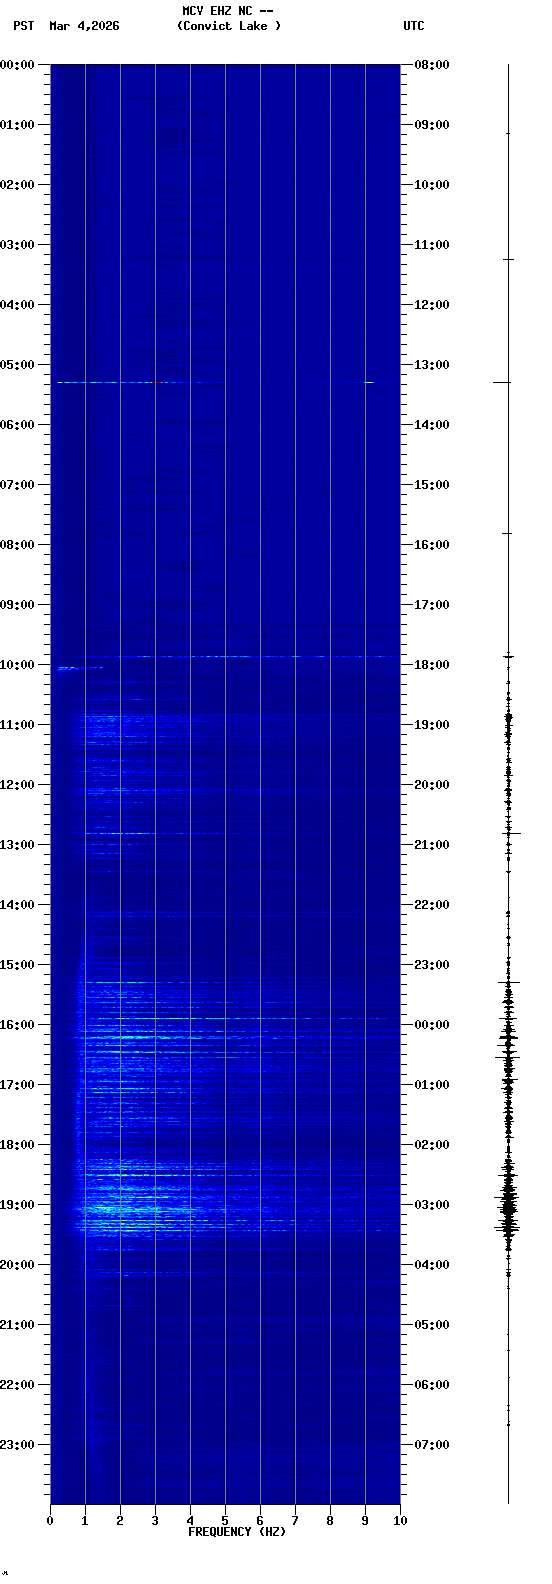Click the PST '22:00' time label
Image resolution: width=552 pixels, height=1584 pixels.
point(18,1385)
